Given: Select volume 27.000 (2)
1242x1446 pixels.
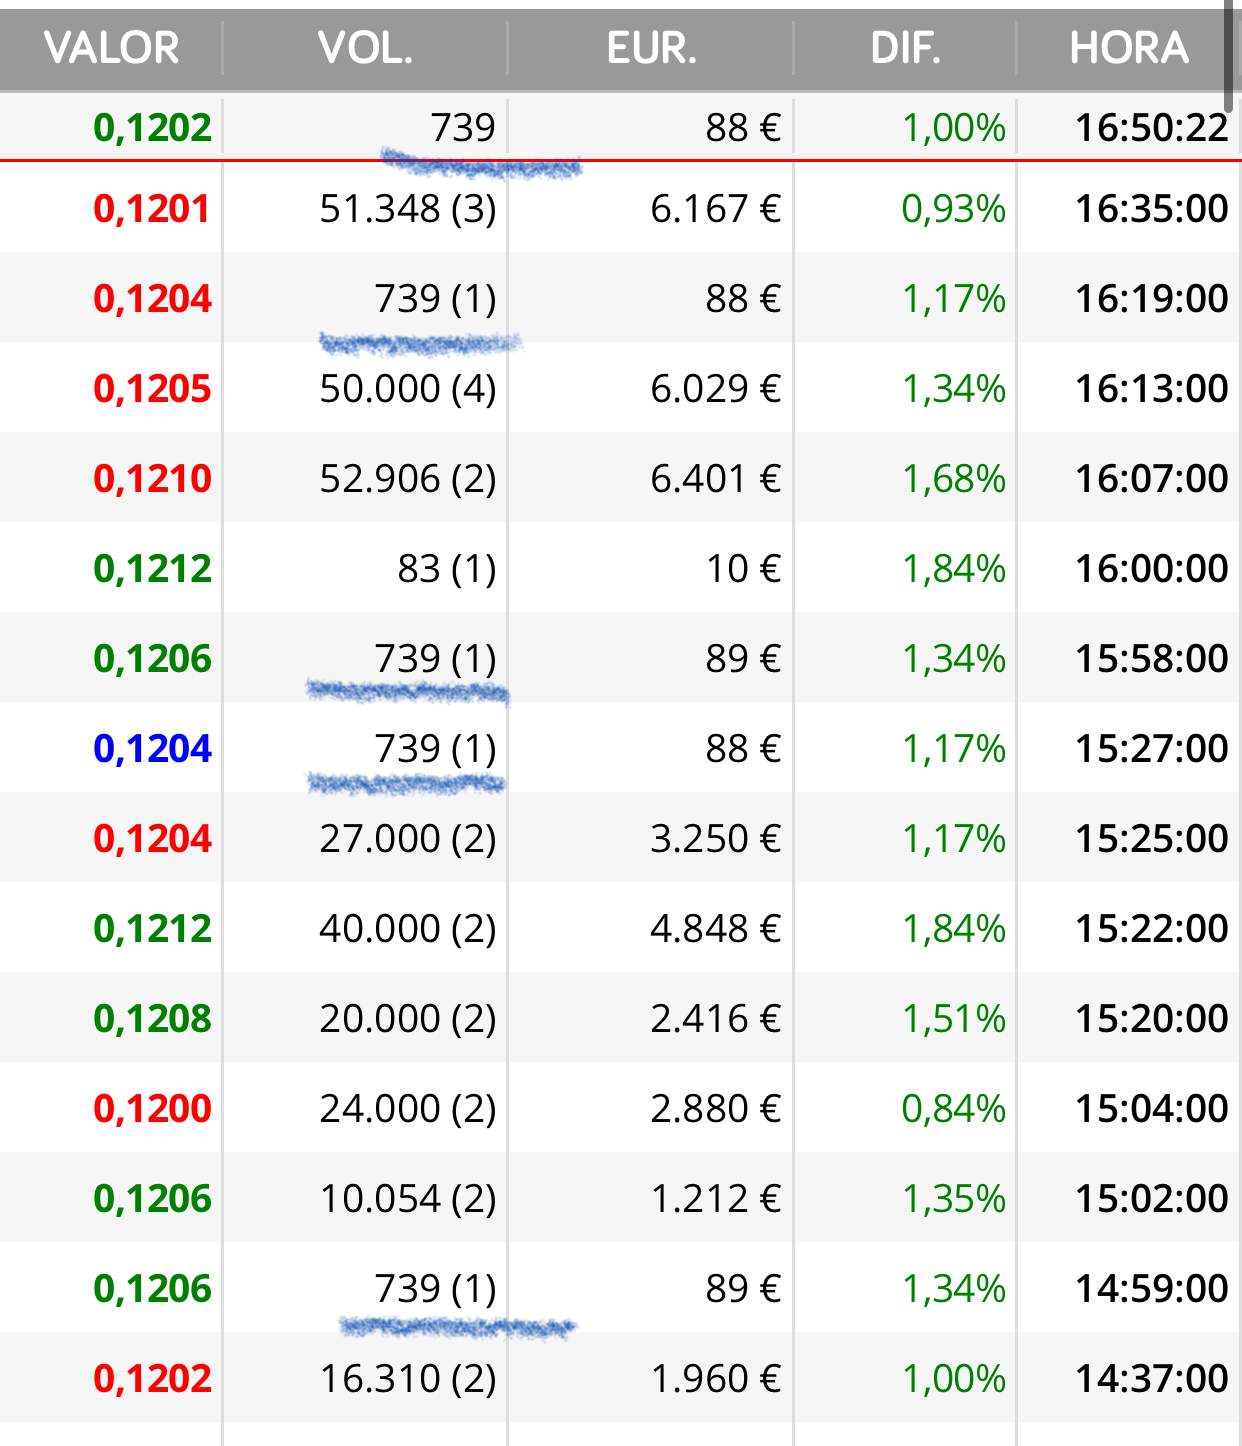Looking at the screenshot, I should [x=408, y=839].
